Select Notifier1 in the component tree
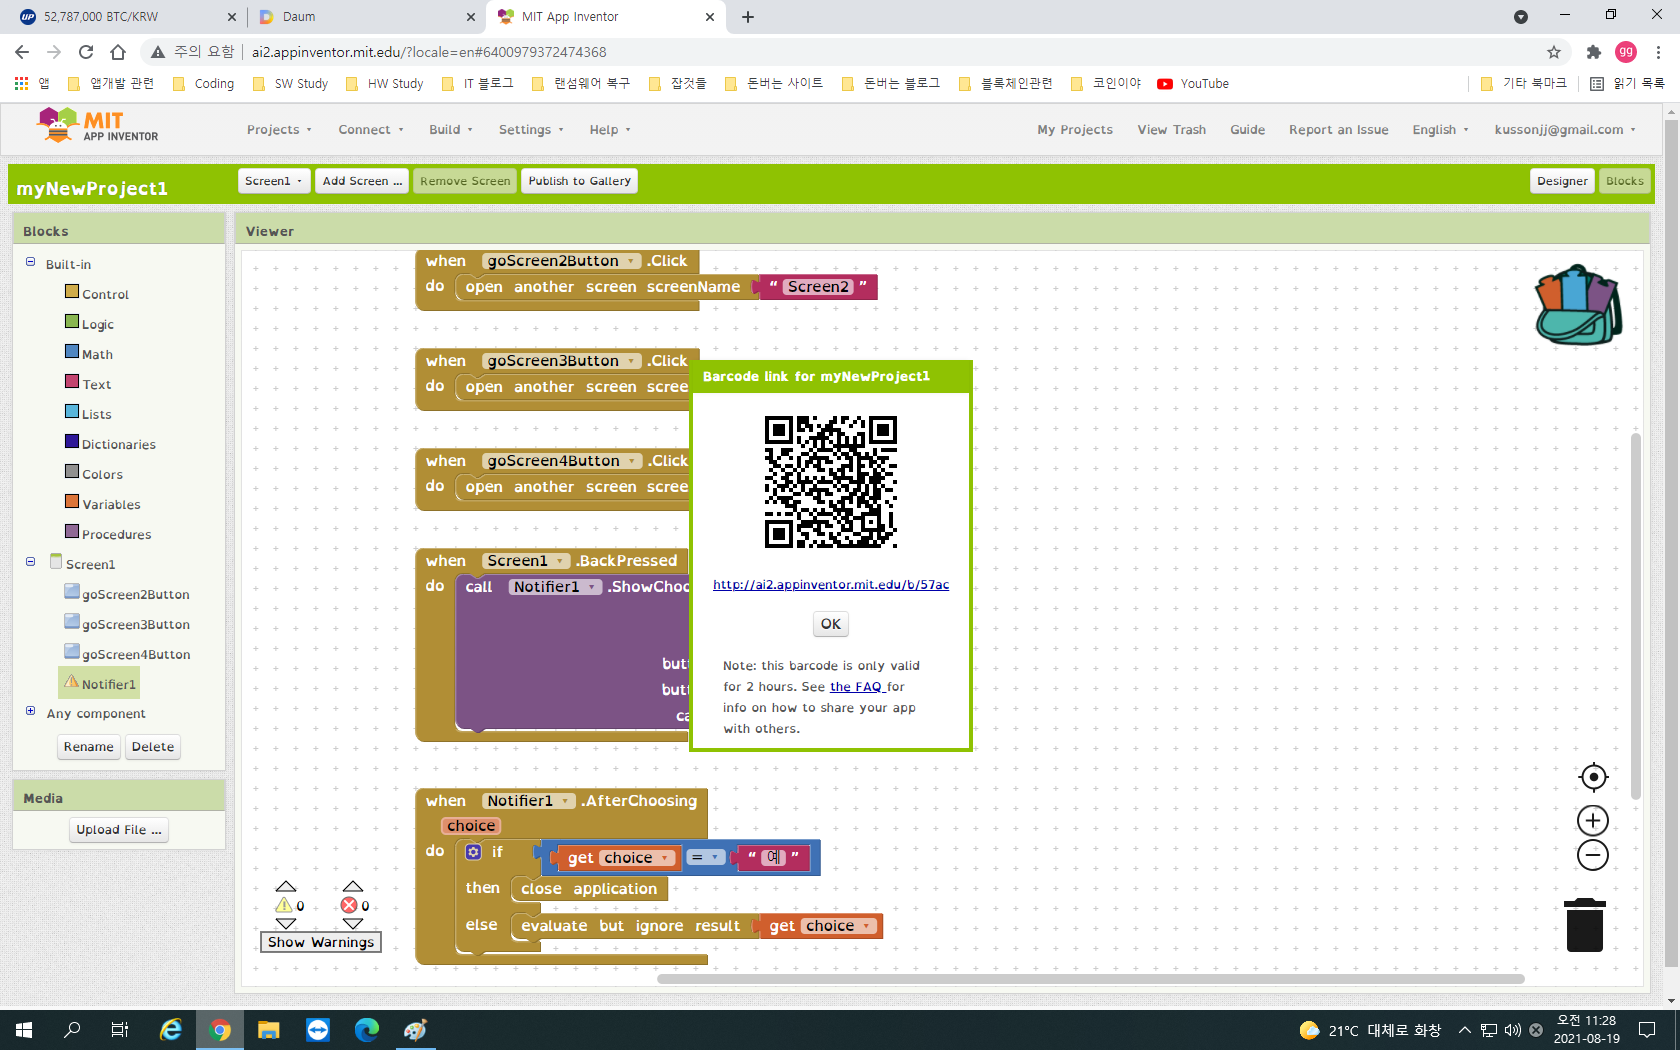 (100, 683)
